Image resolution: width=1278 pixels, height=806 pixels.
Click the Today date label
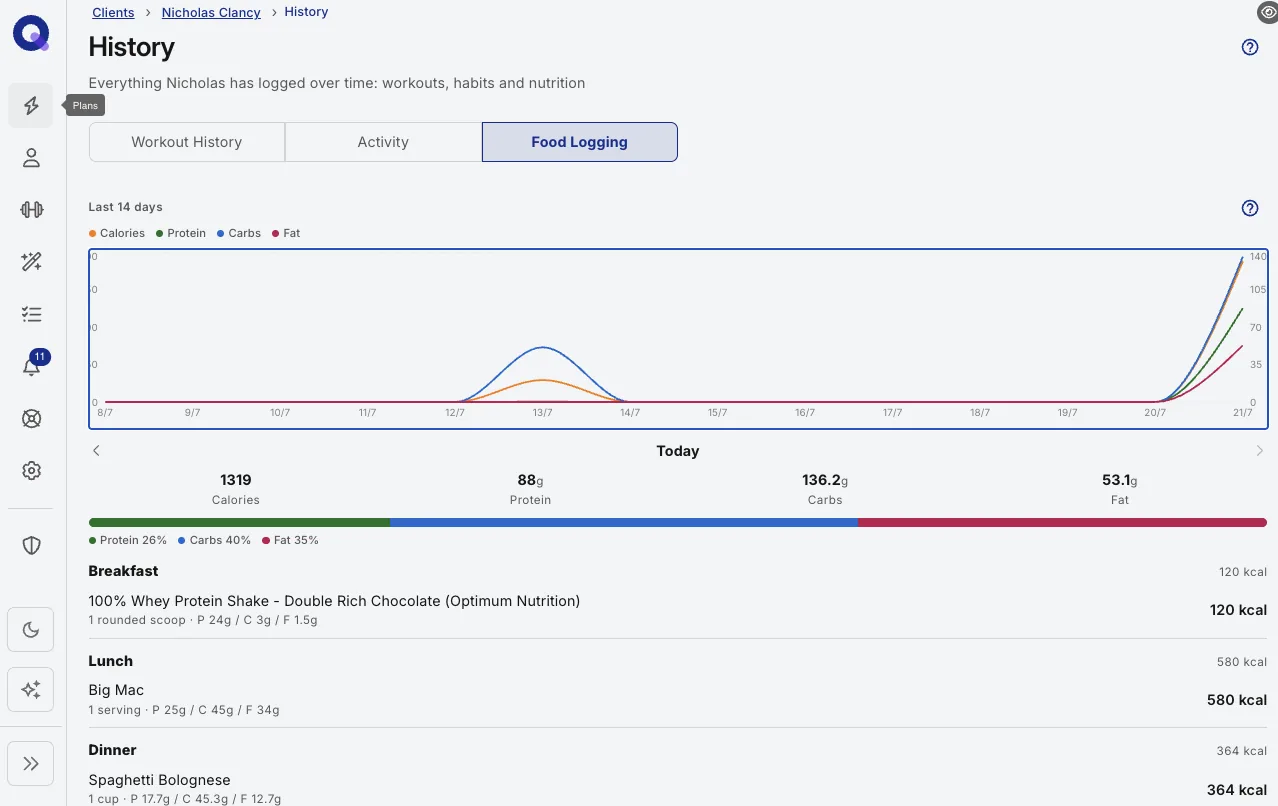tap(678, 451)
